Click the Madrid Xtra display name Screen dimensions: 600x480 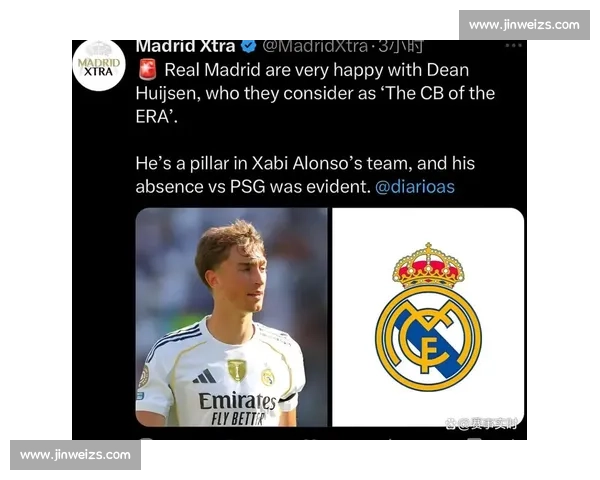[185, 46]
